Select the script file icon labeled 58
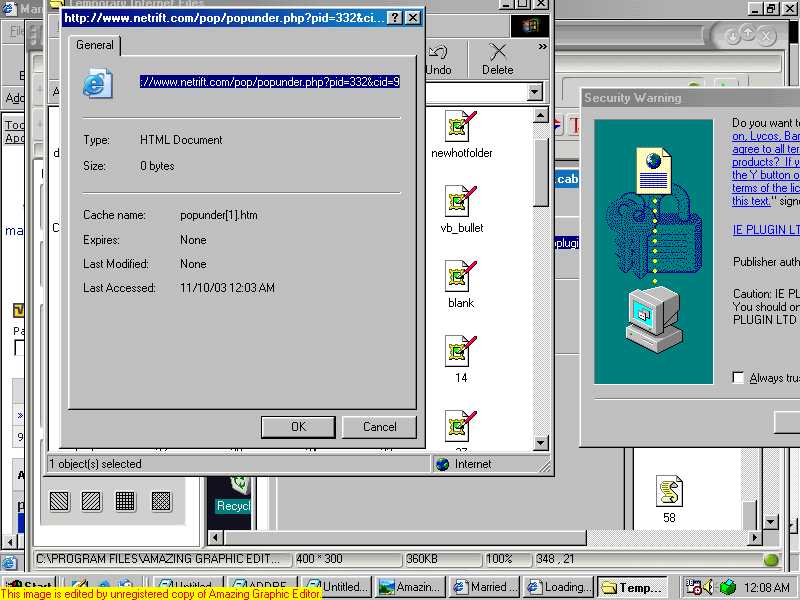800x600 pixels. point(669,492)
